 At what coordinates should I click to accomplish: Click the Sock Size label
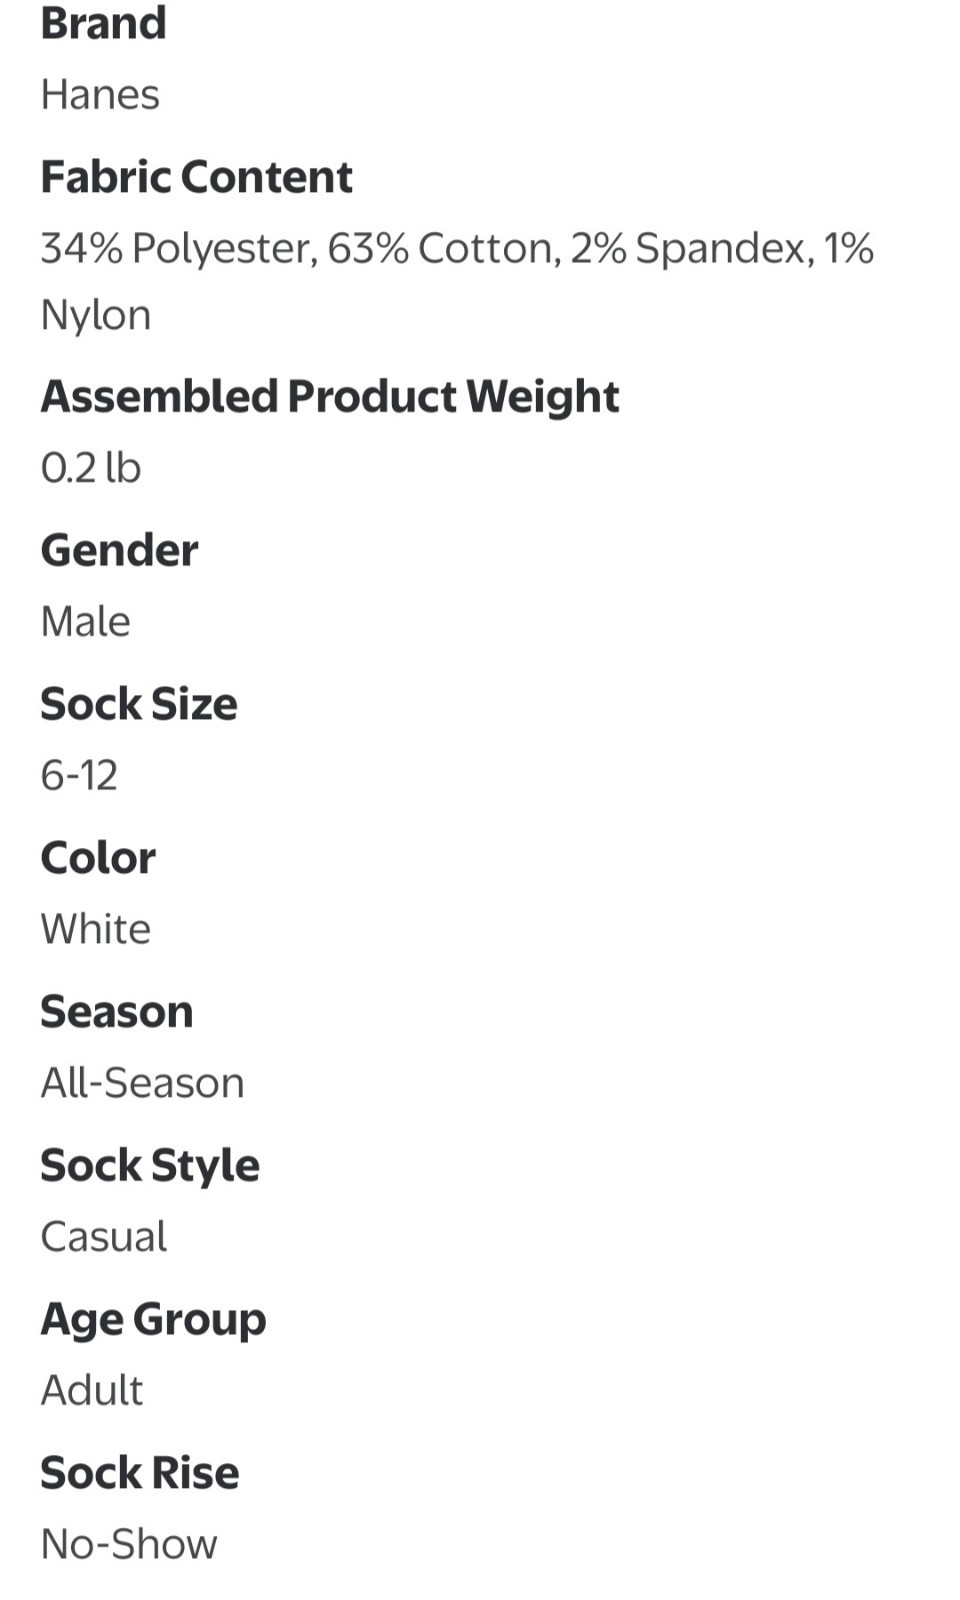(139, 704)
